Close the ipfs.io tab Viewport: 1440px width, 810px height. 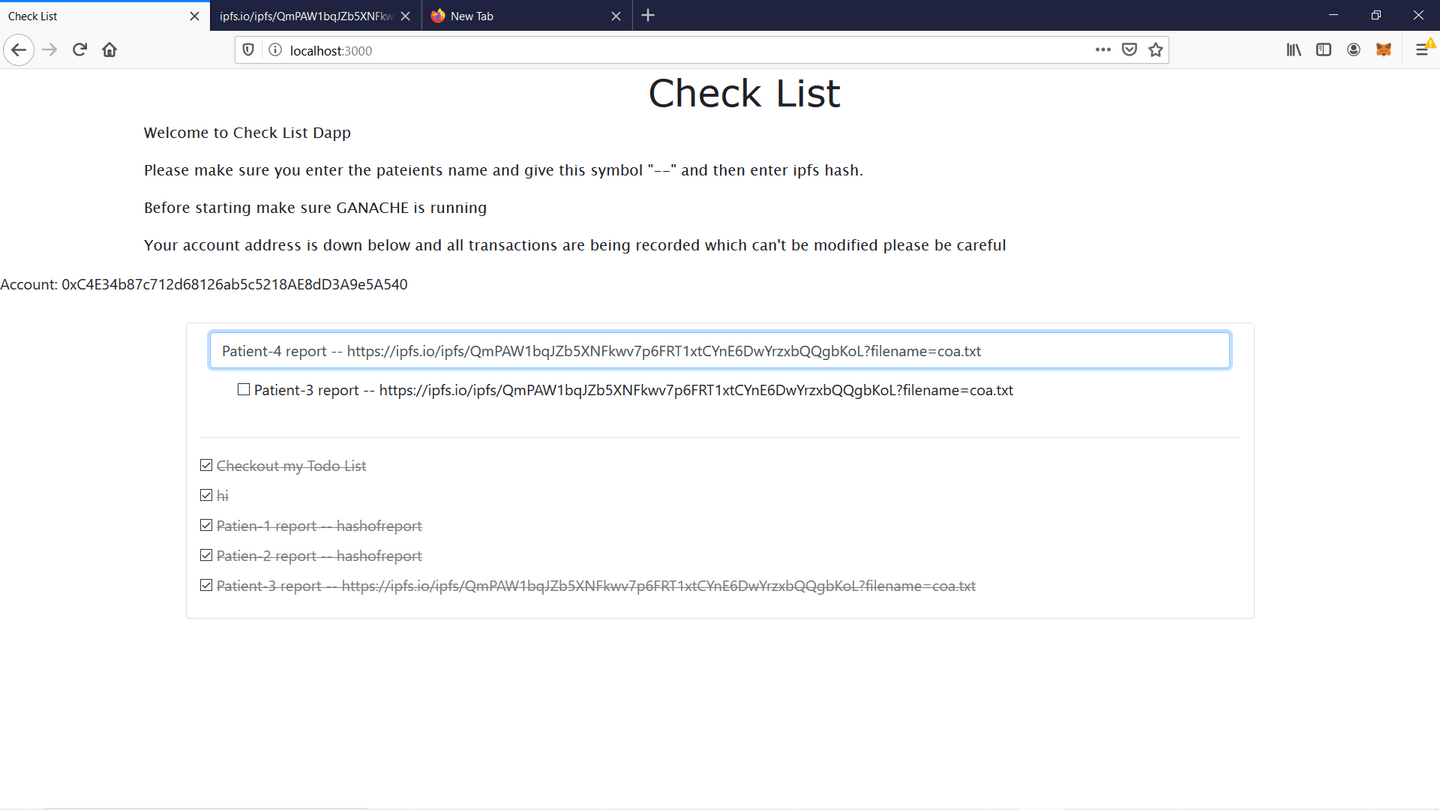point(405,16)
